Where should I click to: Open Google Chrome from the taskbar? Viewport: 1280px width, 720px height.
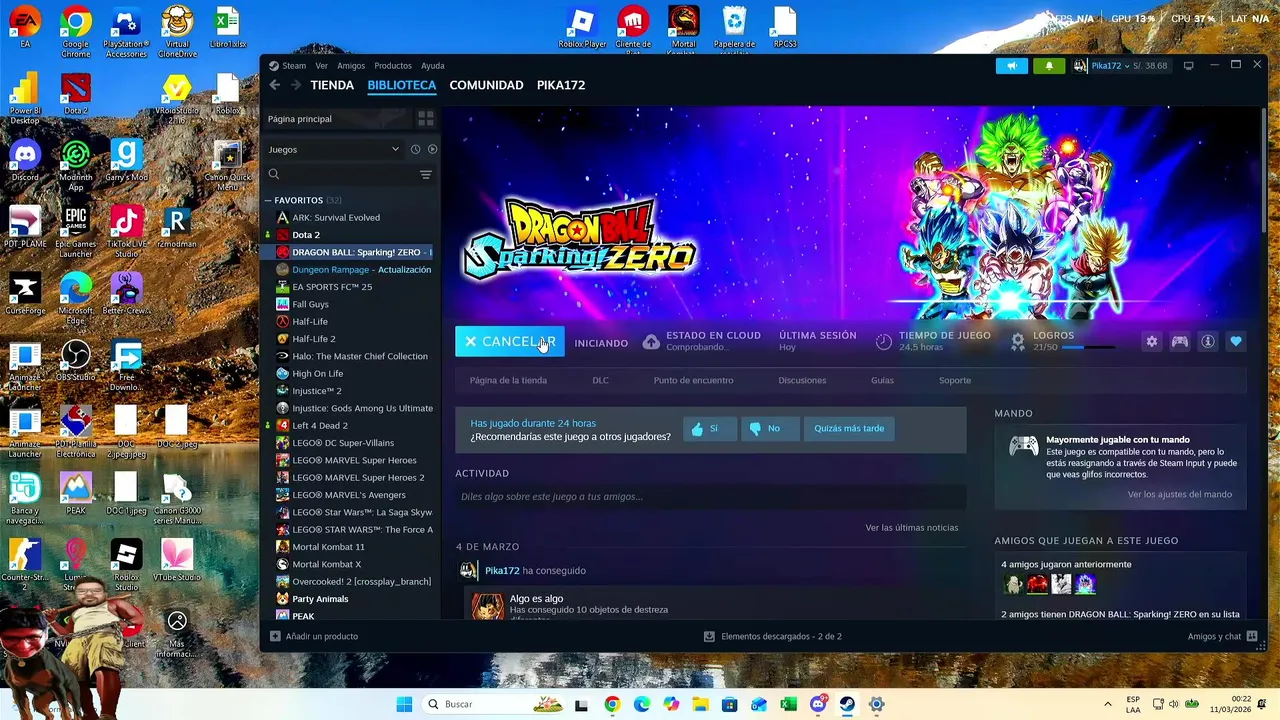pos(612,704)
